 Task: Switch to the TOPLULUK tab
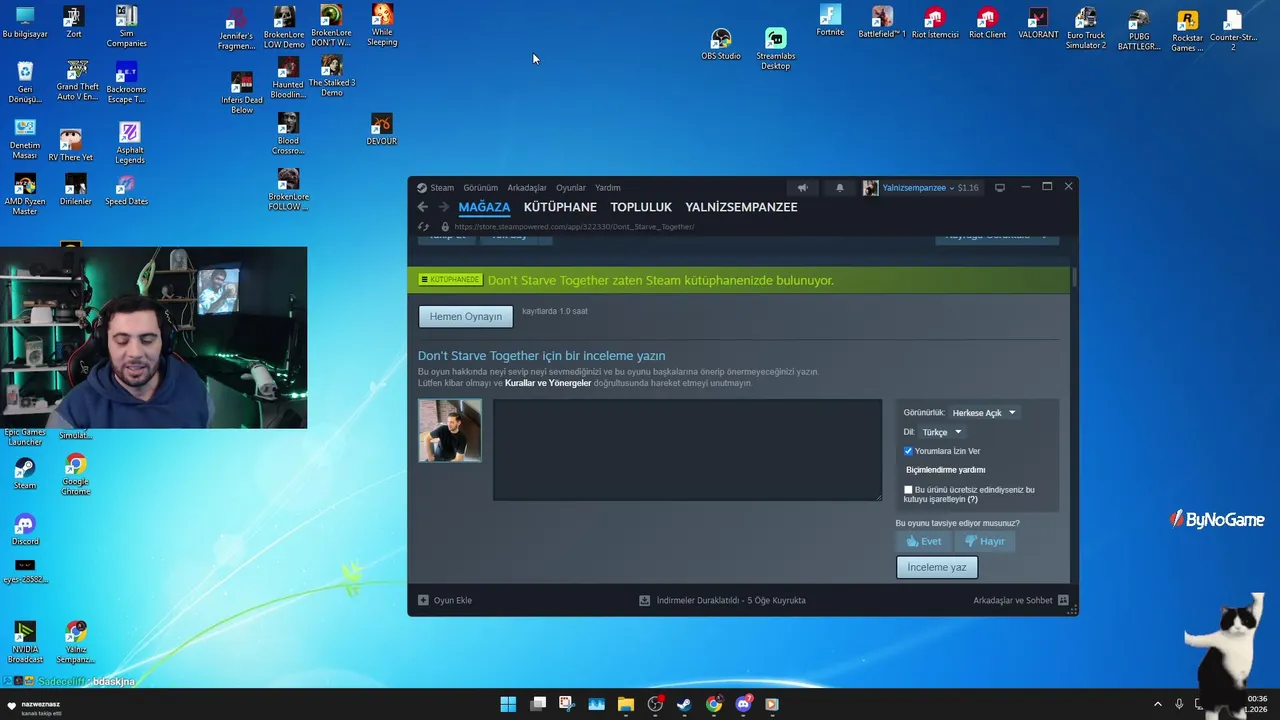point(641,207)
